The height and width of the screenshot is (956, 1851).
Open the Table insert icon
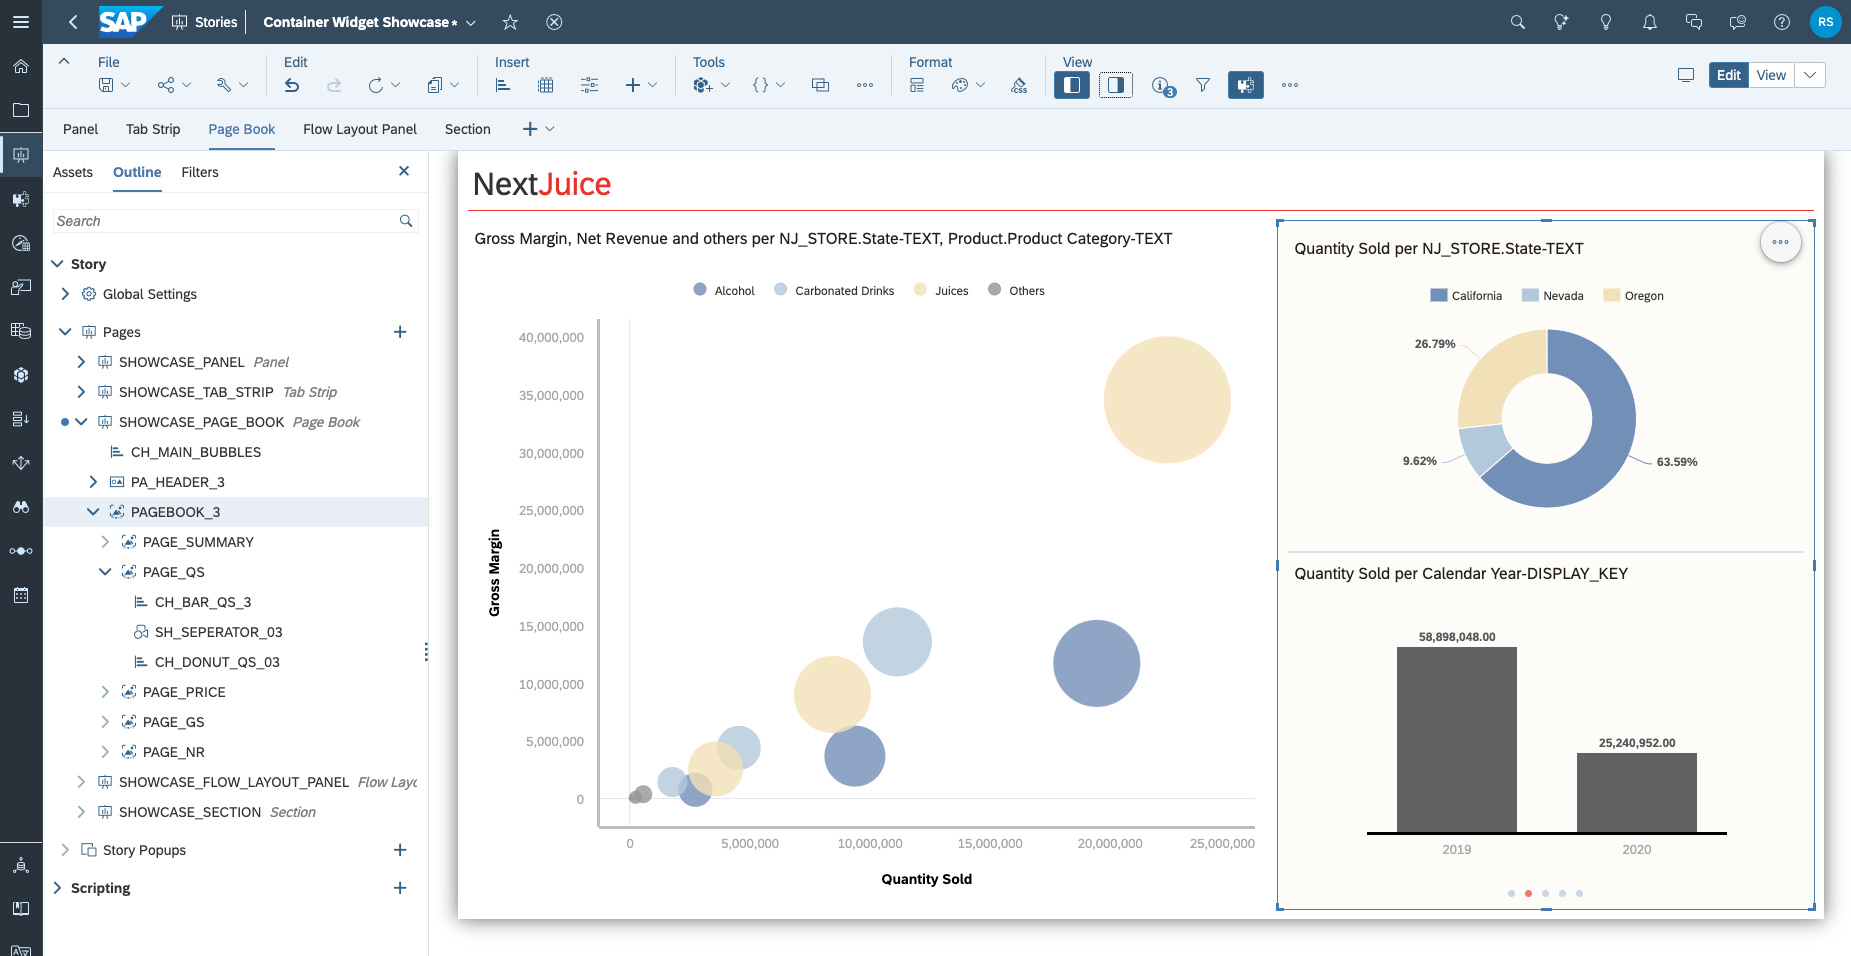click(x=545, y=85)
